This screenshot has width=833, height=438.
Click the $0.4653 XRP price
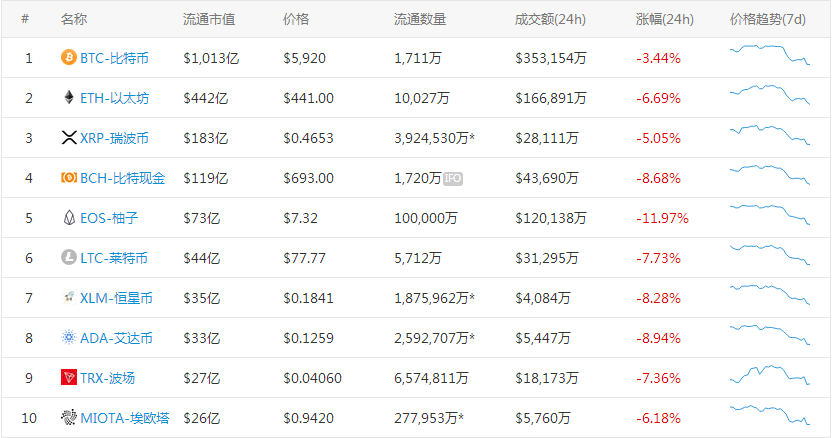tap(308, 138)
